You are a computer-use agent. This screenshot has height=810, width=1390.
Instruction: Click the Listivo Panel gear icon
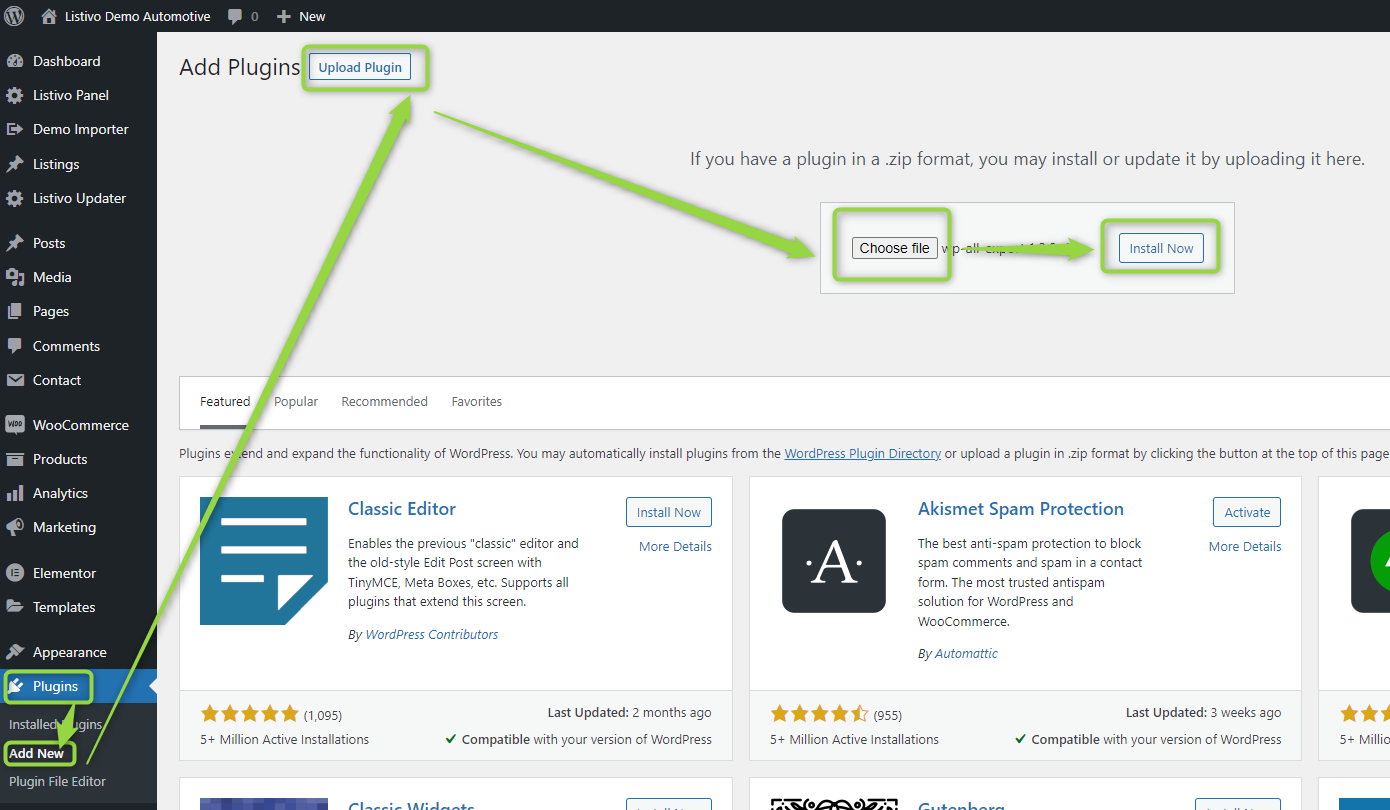click(x=15, y=95)
